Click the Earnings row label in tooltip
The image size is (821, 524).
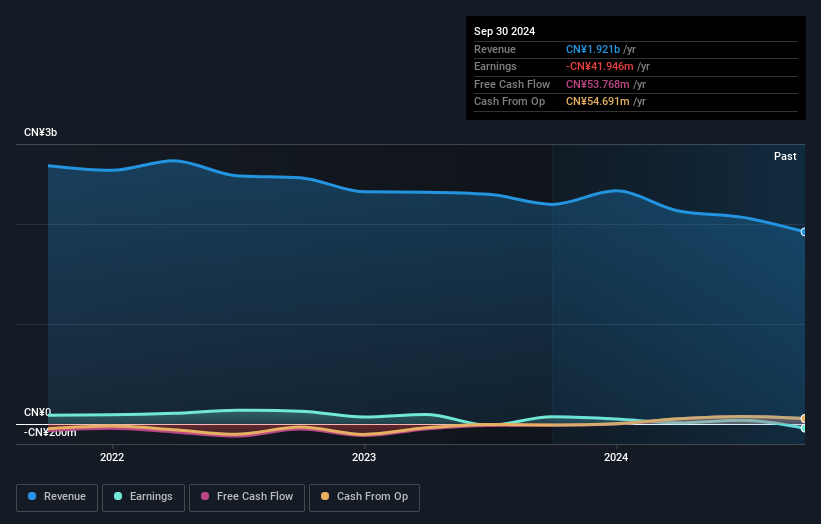coord(495,66)
